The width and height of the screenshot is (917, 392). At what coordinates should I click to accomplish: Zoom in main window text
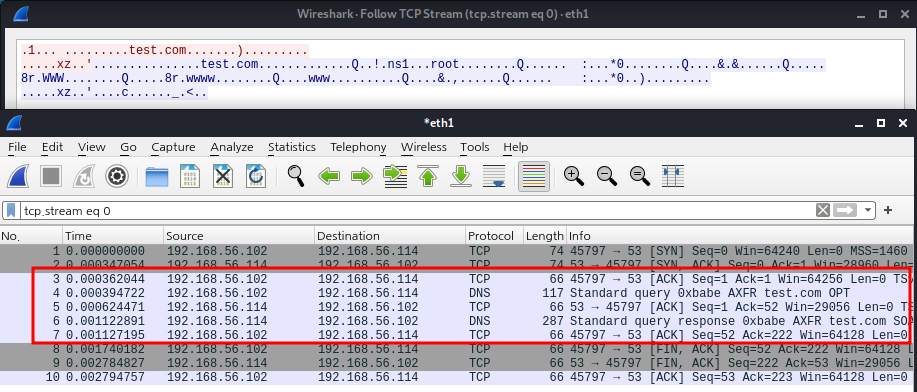574,176
